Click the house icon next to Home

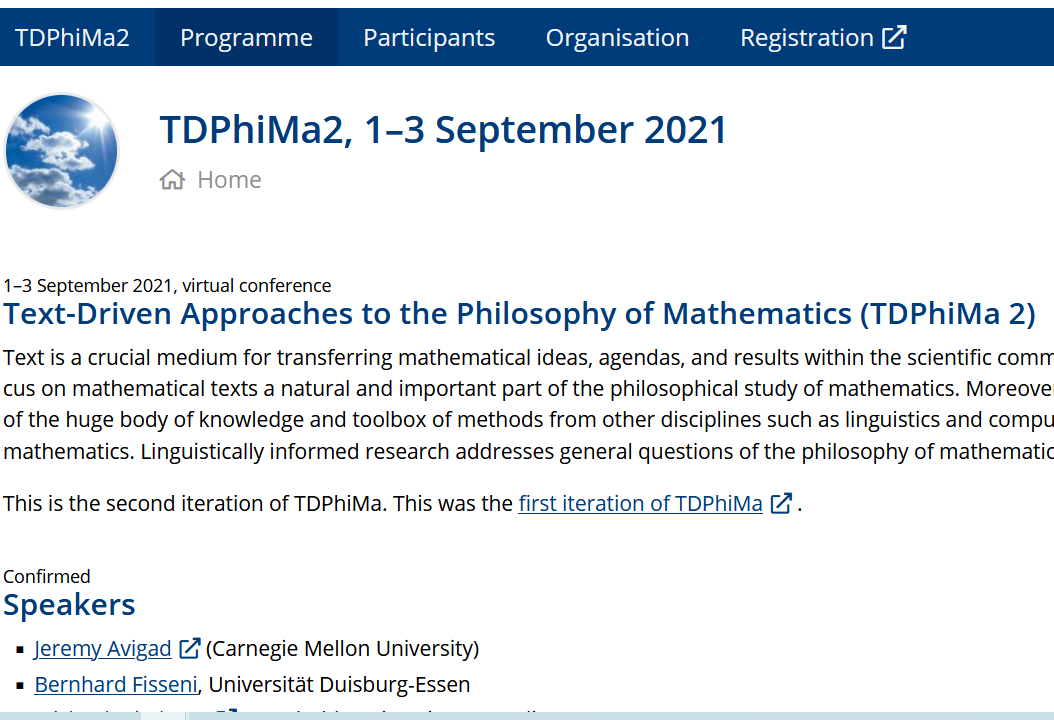click(172, 179)
